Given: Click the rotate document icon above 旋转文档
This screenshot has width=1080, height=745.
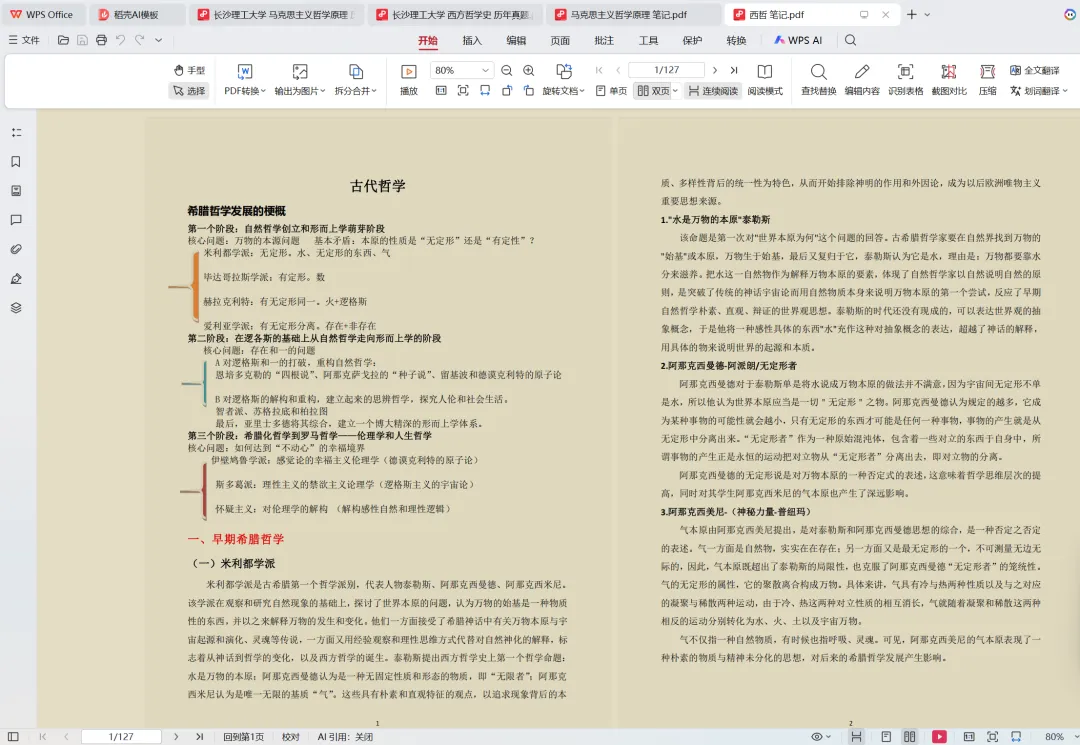Looking at the screenshot, I should 563,72.
